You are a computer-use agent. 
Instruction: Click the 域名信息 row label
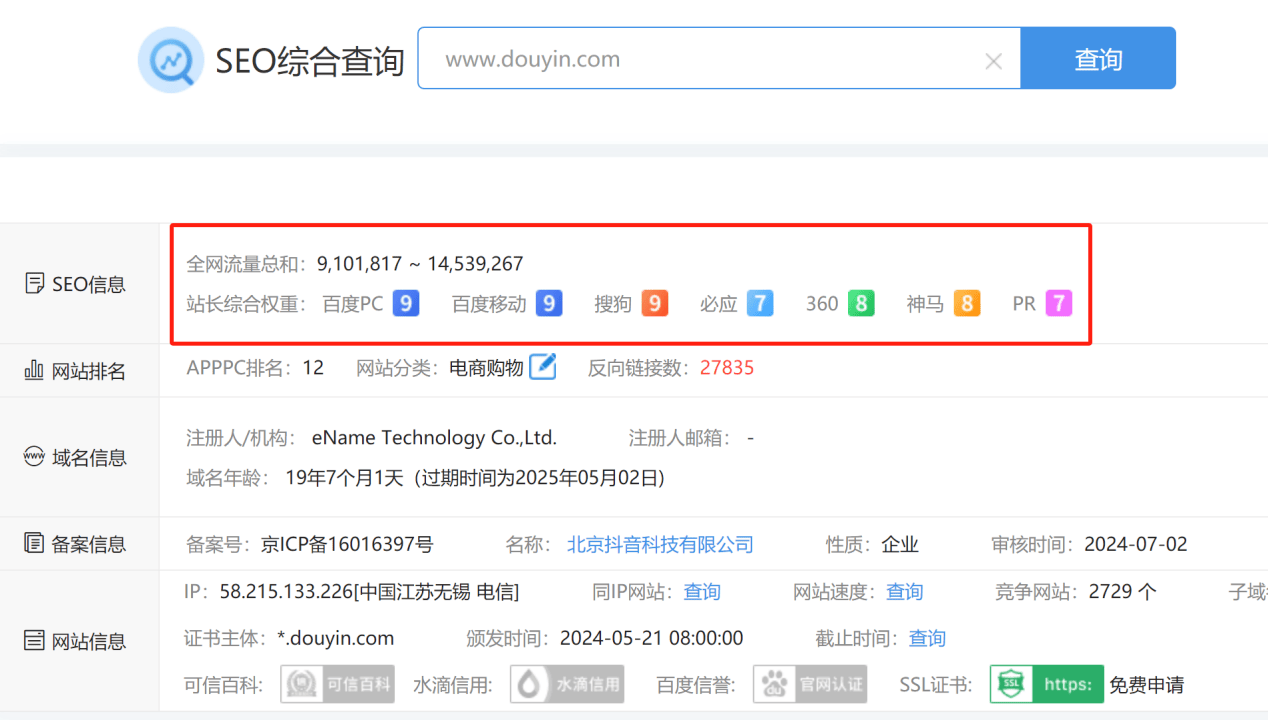coord(89,458)
